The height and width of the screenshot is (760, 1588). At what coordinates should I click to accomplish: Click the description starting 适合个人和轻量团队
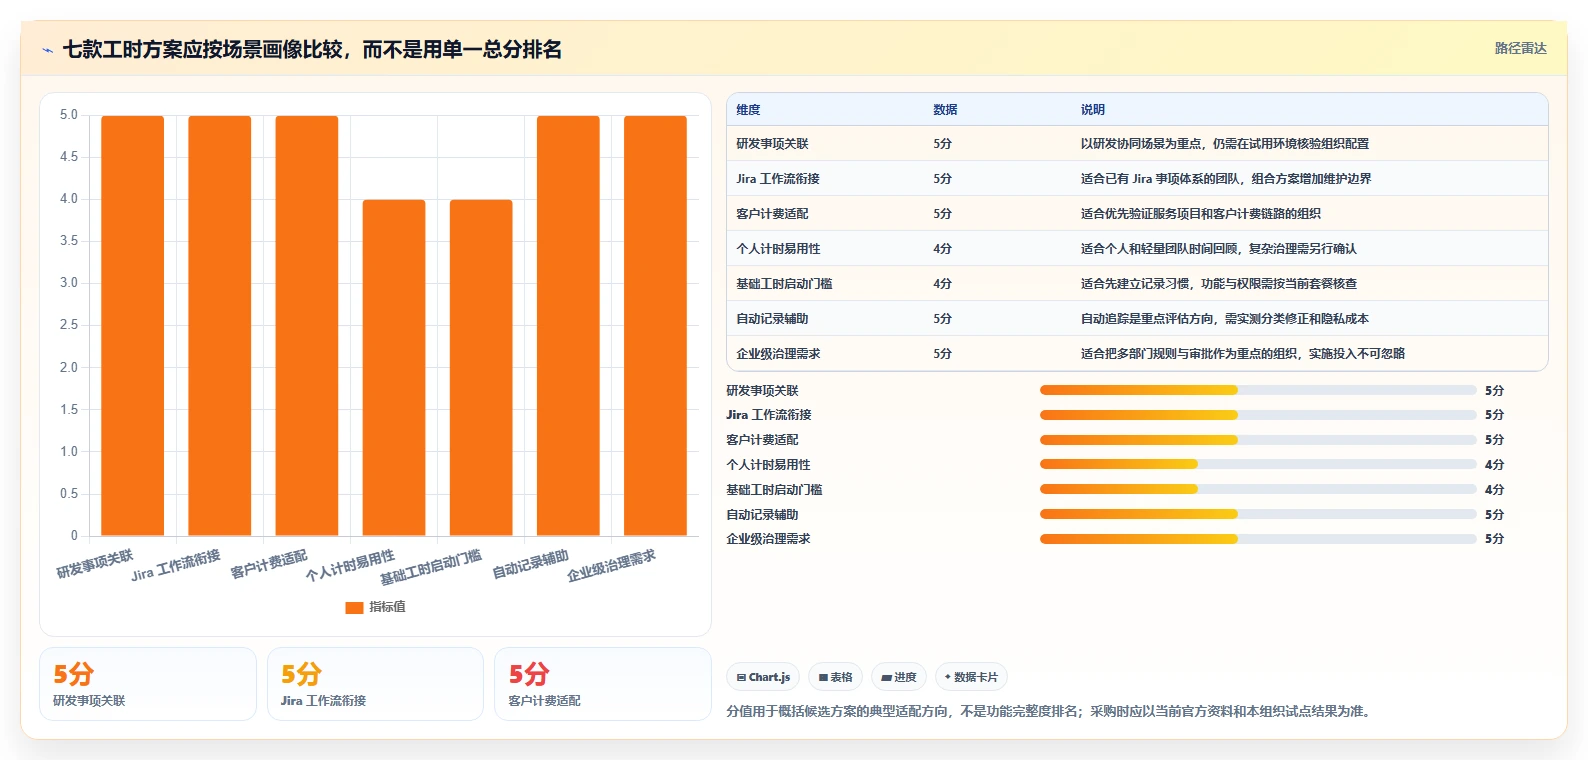tap(1218, 249)
